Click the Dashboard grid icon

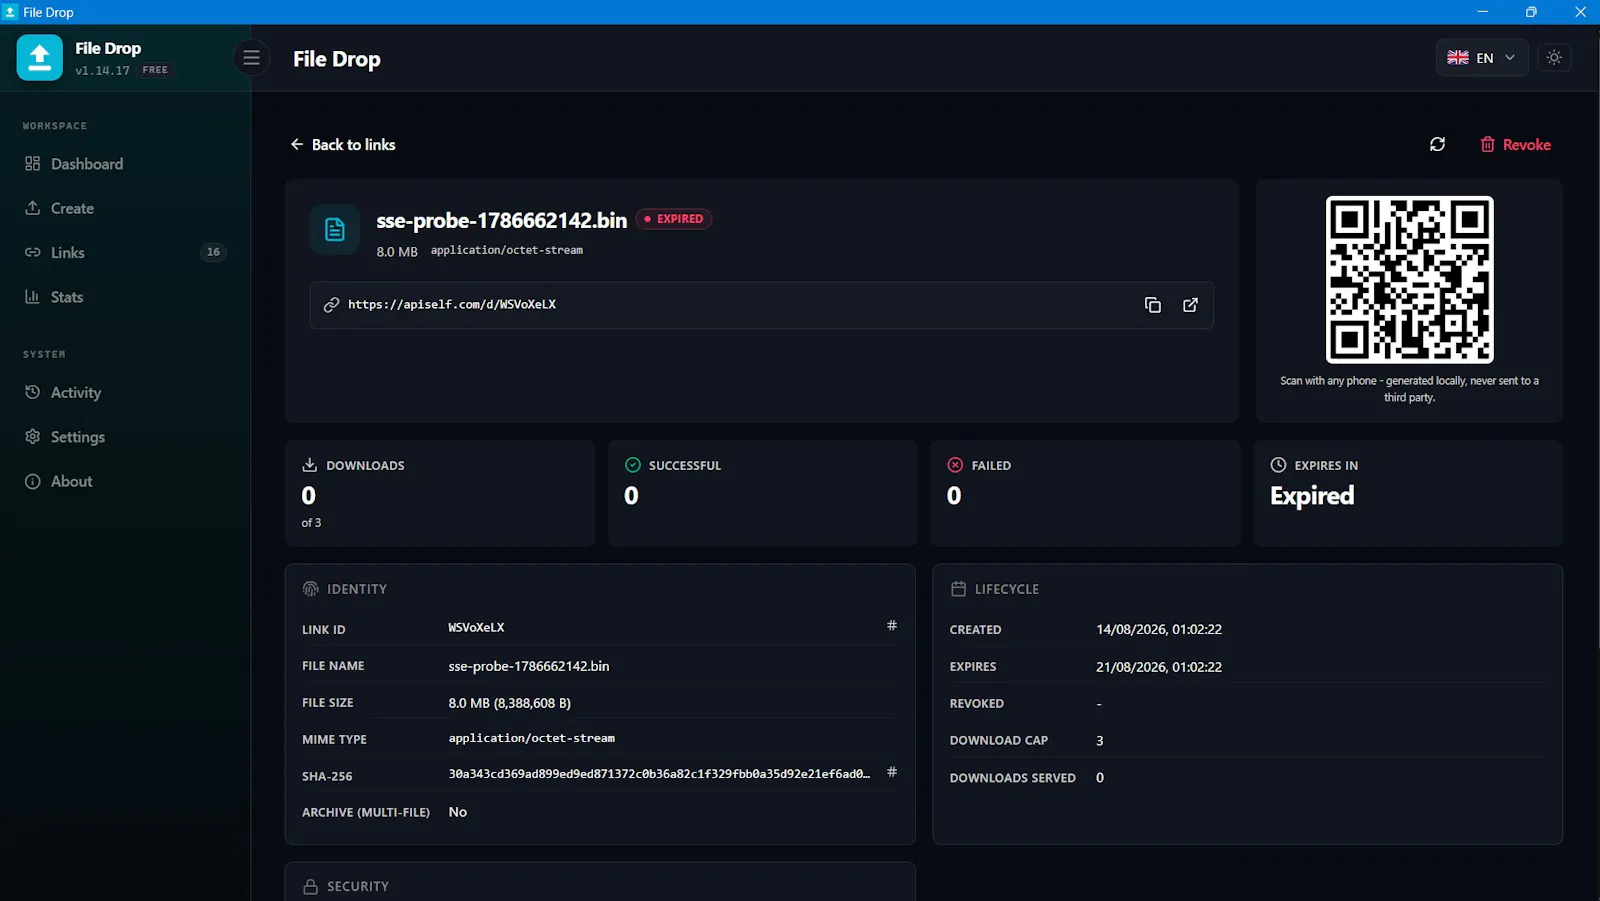[32, 164]
